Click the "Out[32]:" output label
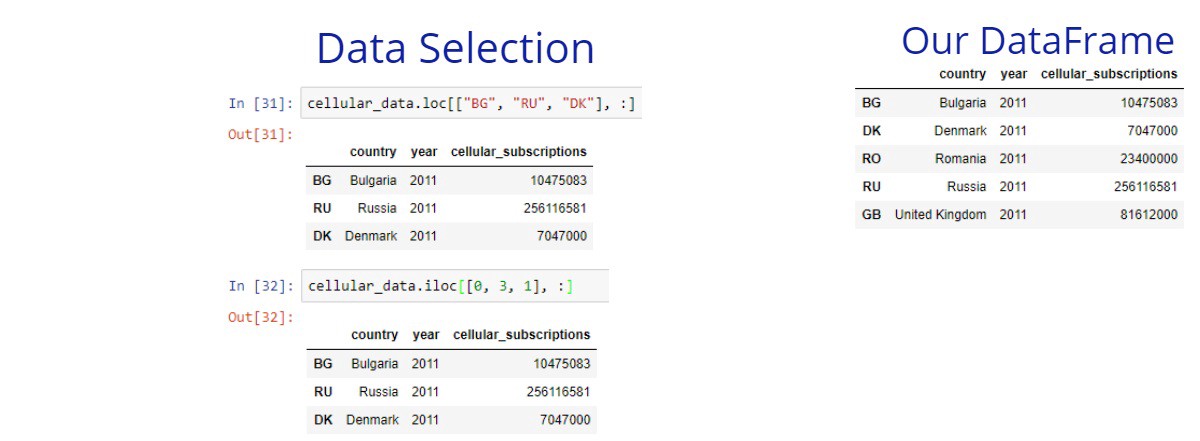The image size is (1200, 441). (x=261, y=317)
